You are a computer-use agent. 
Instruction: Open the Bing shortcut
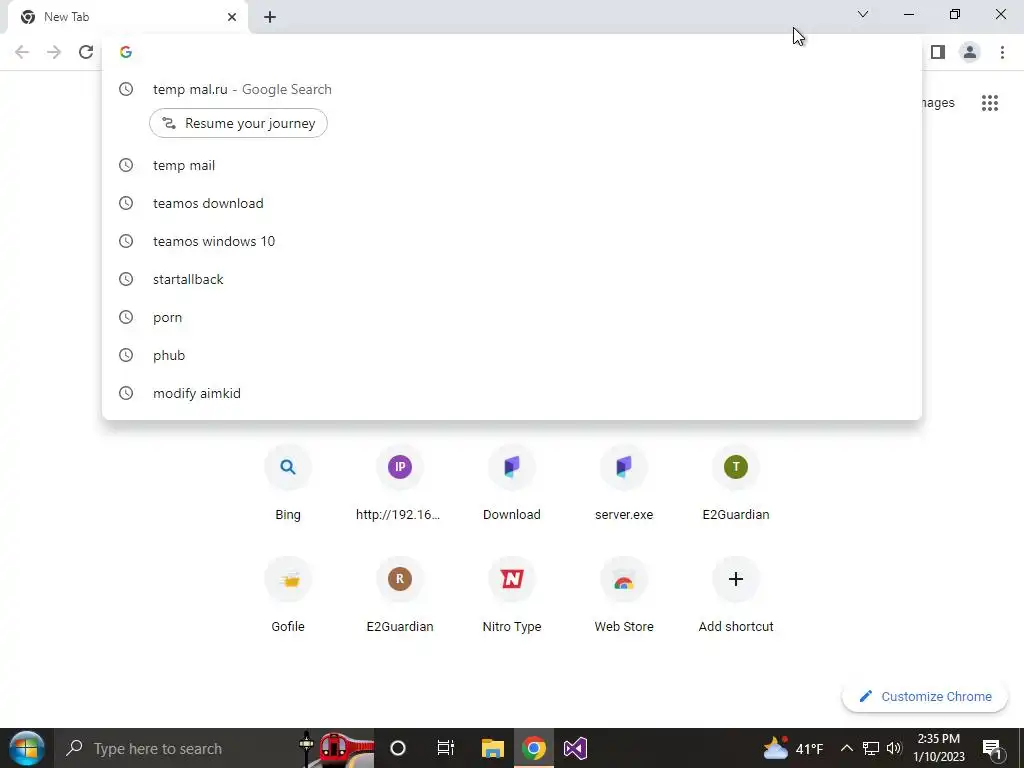point(287,483)
